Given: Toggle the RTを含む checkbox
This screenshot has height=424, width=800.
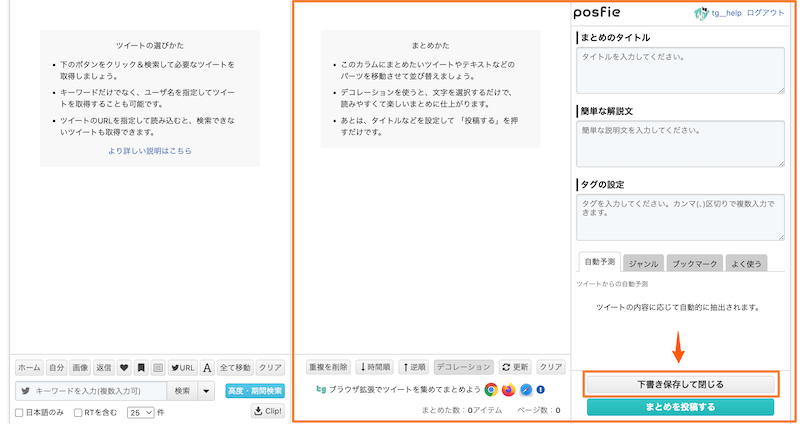Looking at the screenshot, I should click(80, 412).
